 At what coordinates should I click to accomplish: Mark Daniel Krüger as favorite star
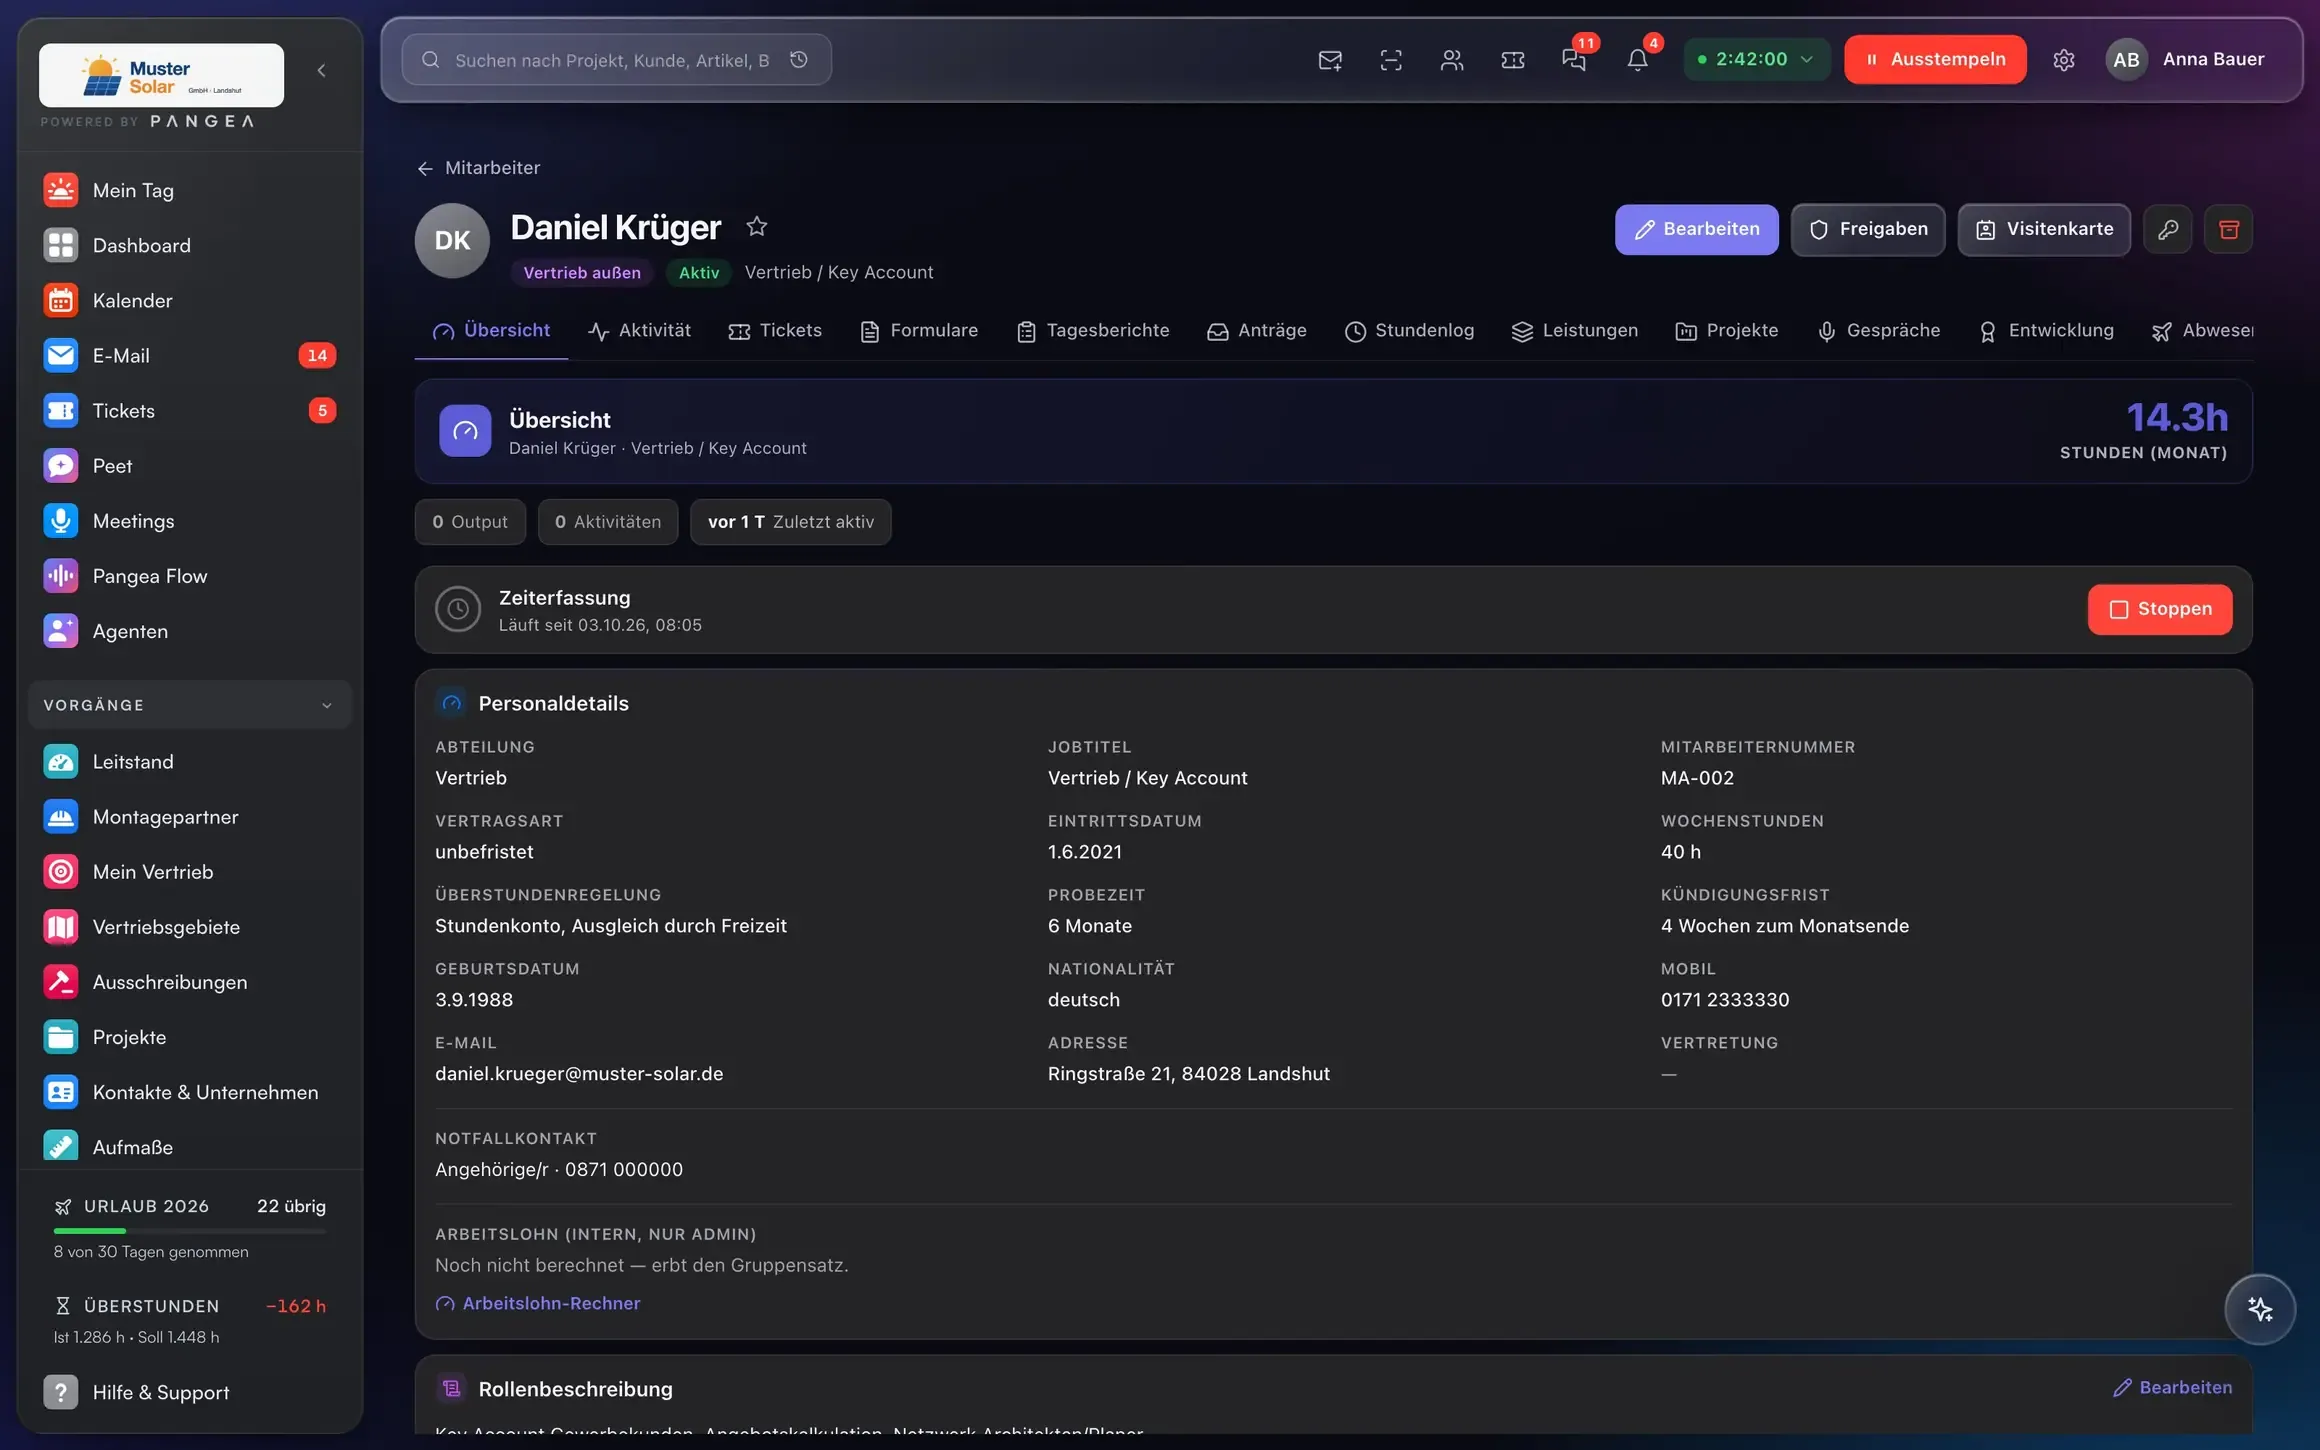757,227
